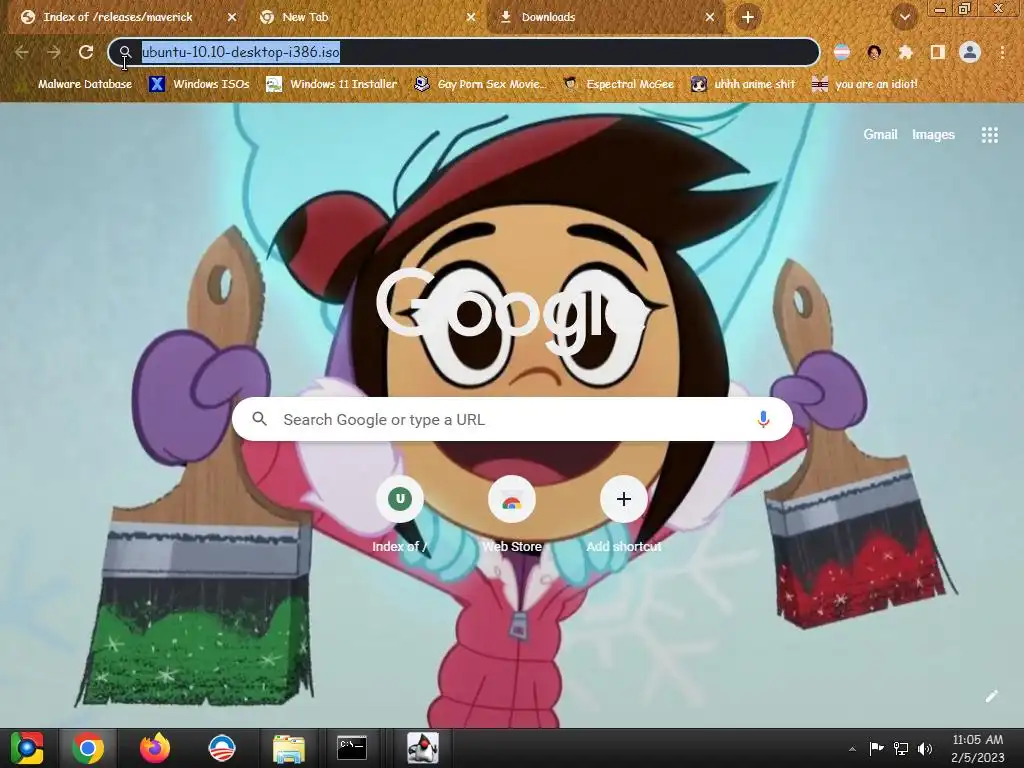Restore down the Chrome window
The image size is (1024, 768).
pos(965,8)
